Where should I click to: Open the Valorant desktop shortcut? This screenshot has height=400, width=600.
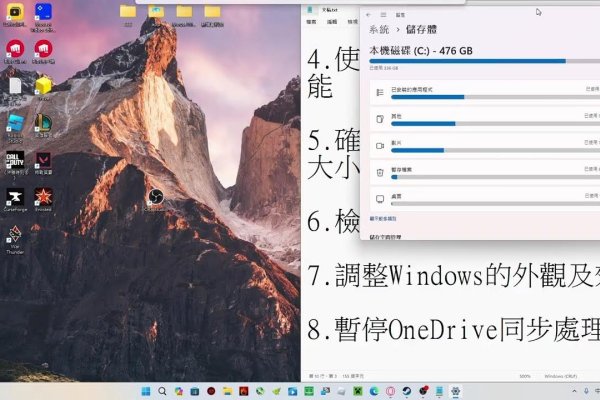point(43,162)
